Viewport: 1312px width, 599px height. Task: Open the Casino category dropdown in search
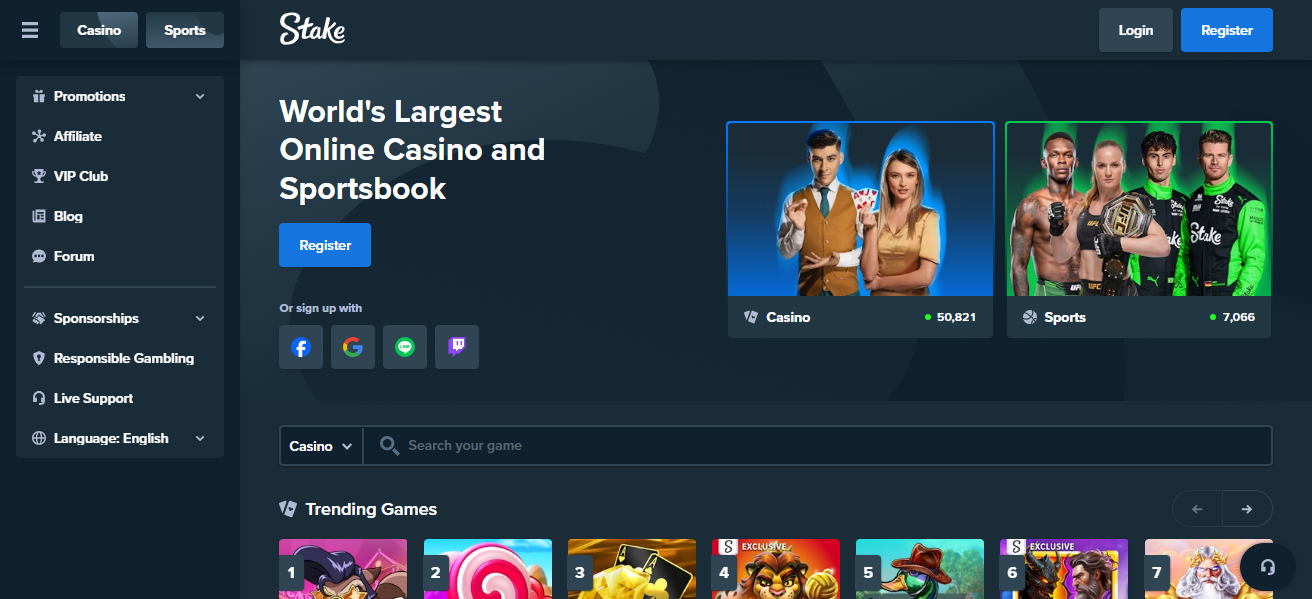point(321,446)
